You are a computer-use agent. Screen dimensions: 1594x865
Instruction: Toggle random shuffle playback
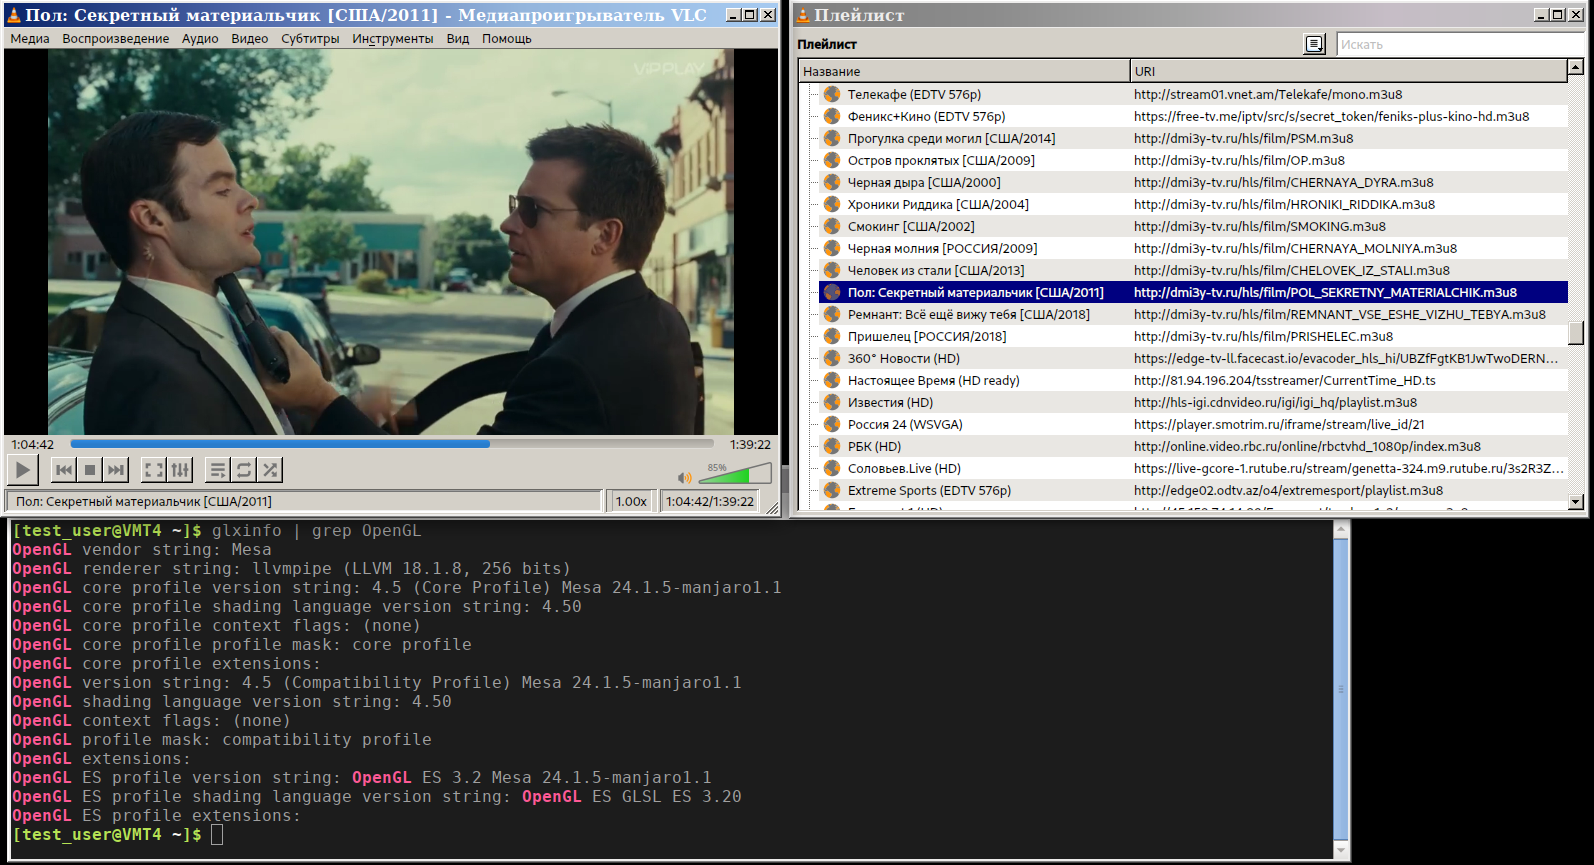coord(270,469)
